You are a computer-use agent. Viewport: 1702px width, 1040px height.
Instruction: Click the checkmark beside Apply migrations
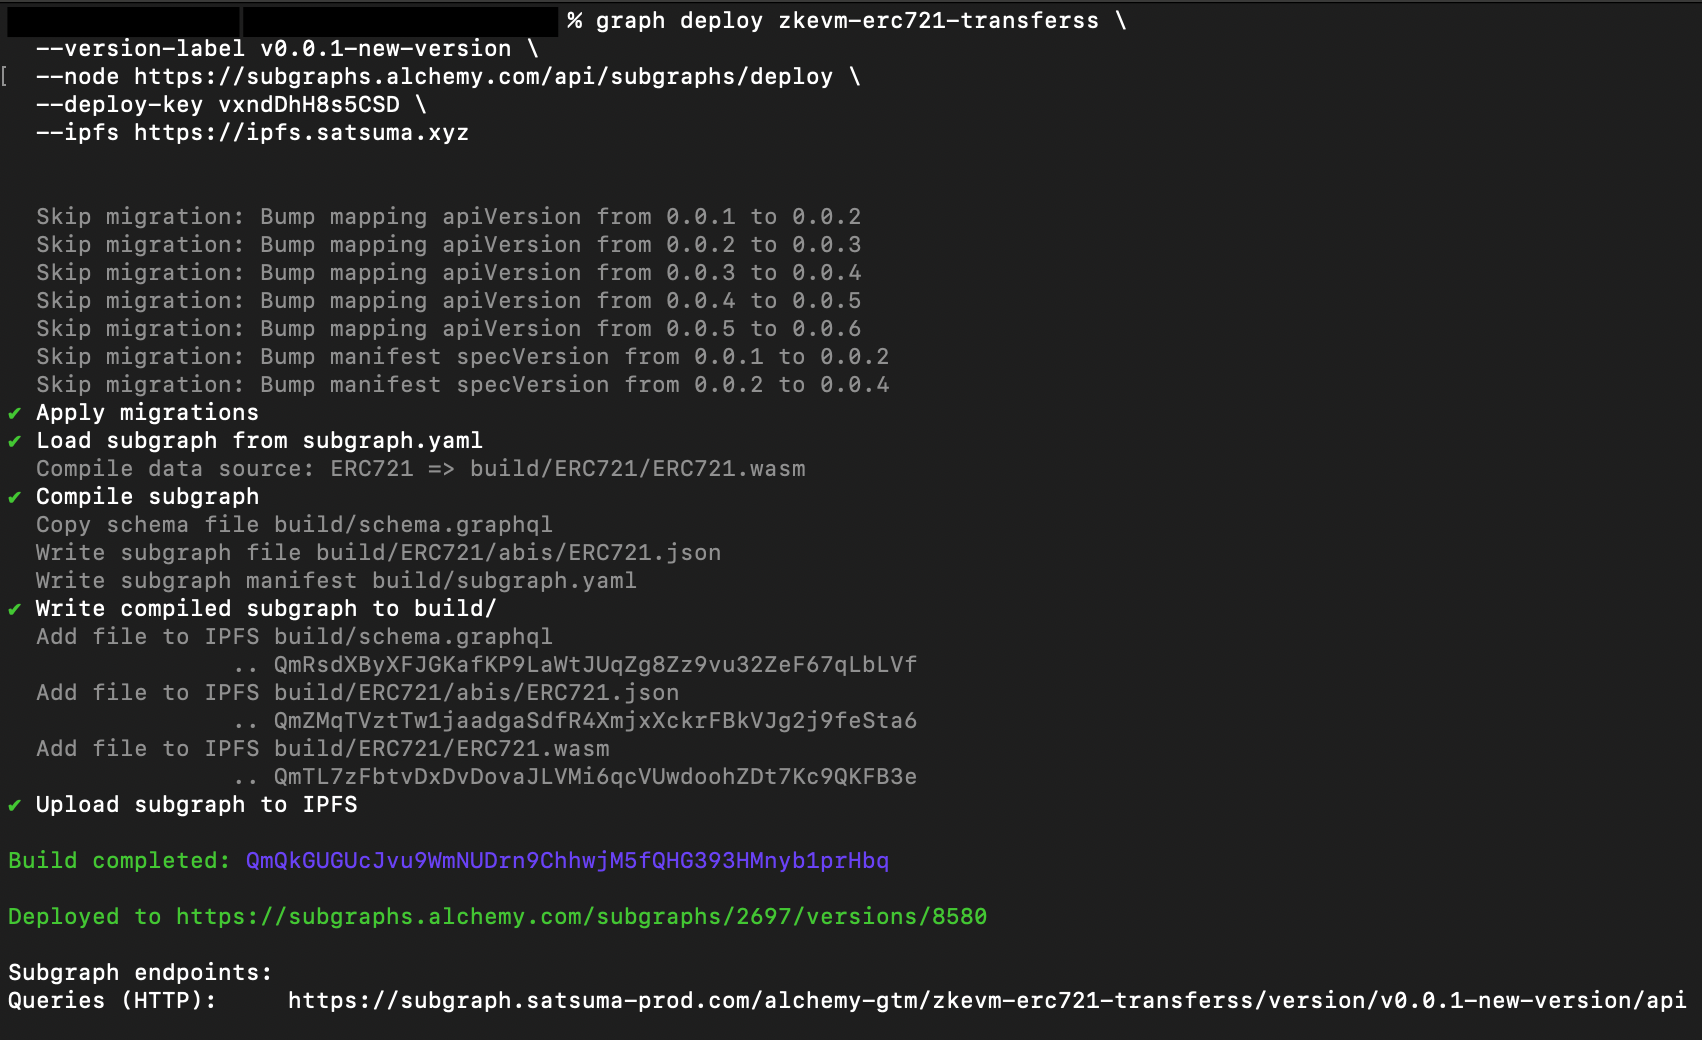coord(15,413)
